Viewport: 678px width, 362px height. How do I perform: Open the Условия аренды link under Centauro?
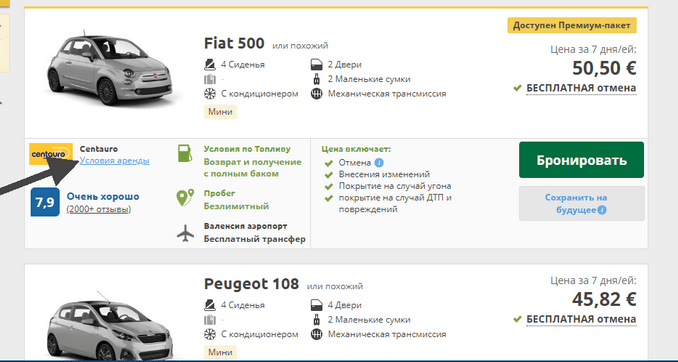[x=115, y=161]
